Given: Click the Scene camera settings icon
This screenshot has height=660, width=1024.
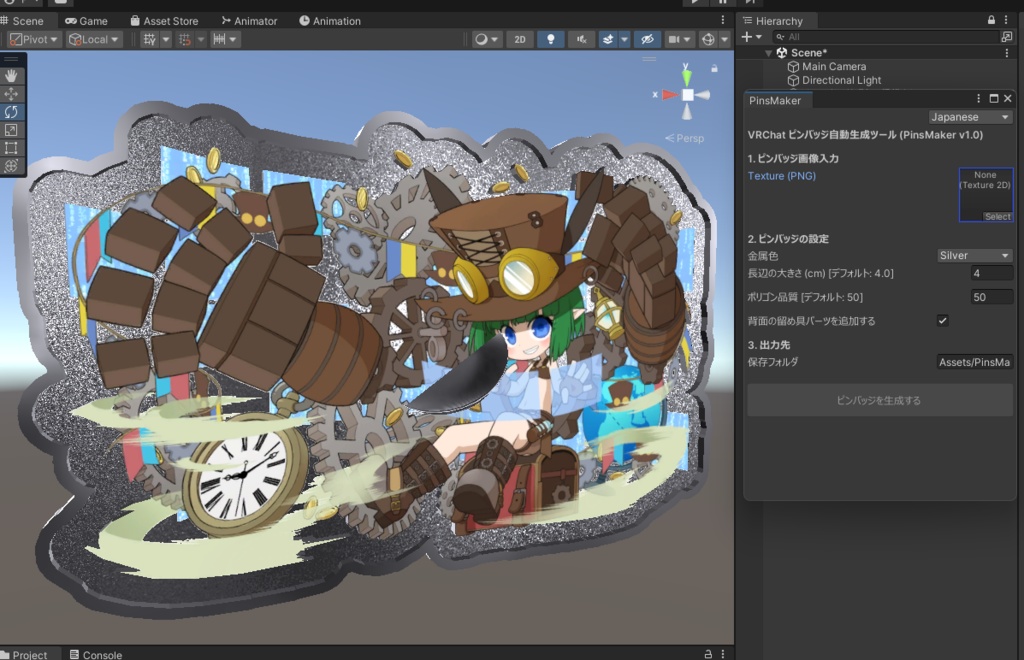Looking at the screenshot, I should click(673, 39).
